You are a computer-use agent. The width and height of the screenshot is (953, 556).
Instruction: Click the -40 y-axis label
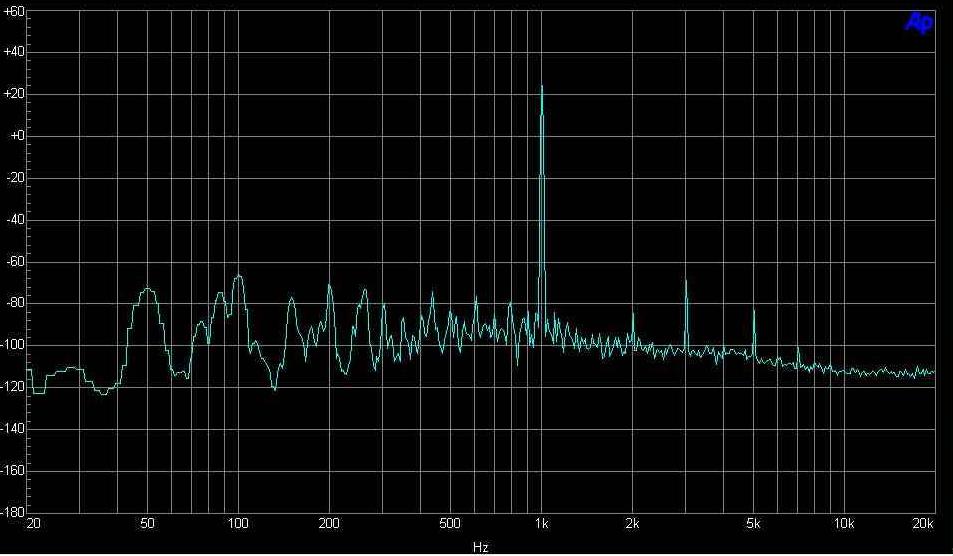coord(15,221)
